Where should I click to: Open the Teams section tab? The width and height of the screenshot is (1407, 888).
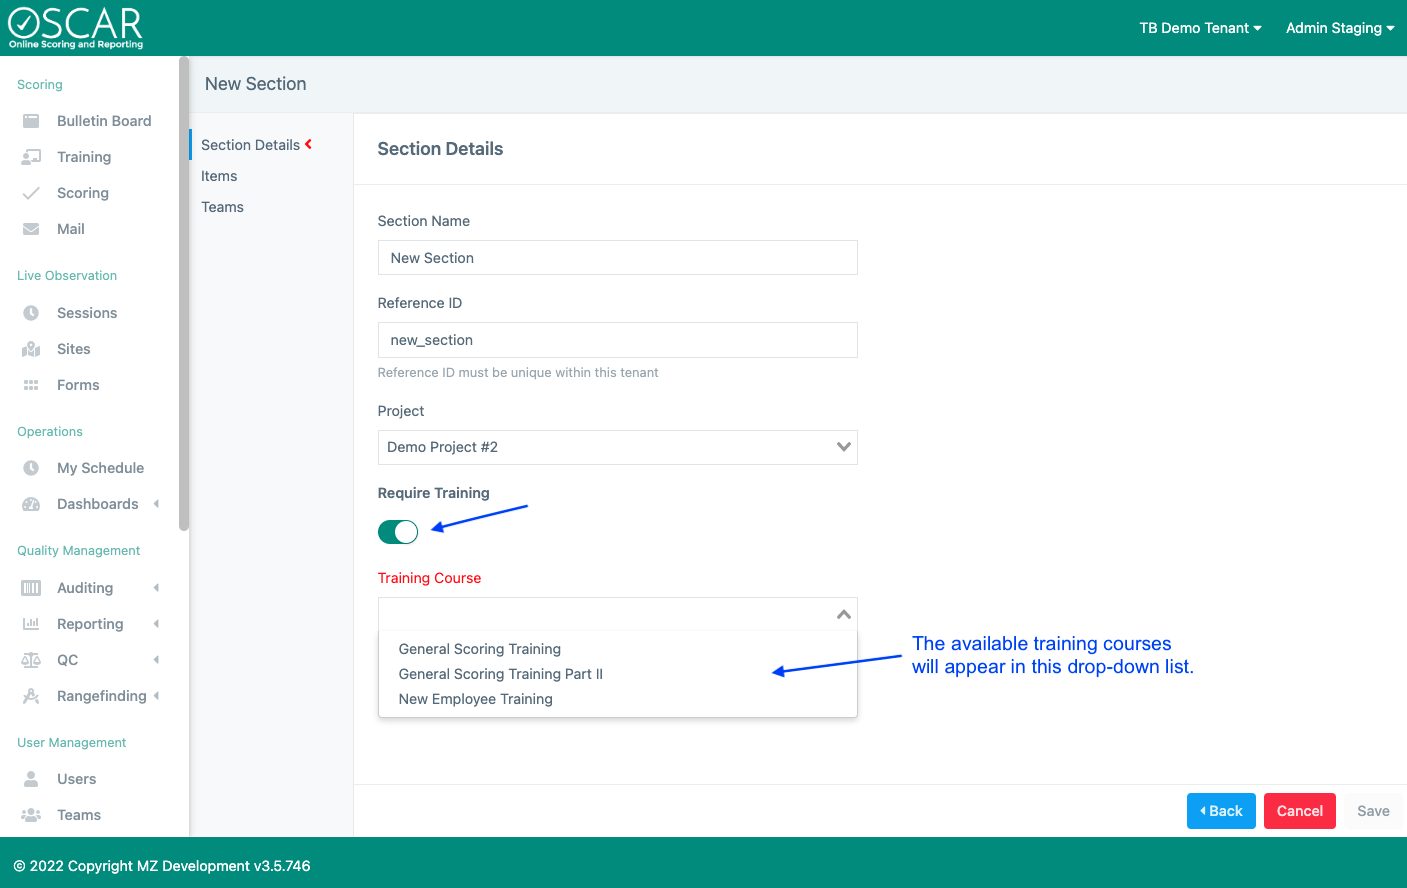pyautogui.click(x=222, y=207)
